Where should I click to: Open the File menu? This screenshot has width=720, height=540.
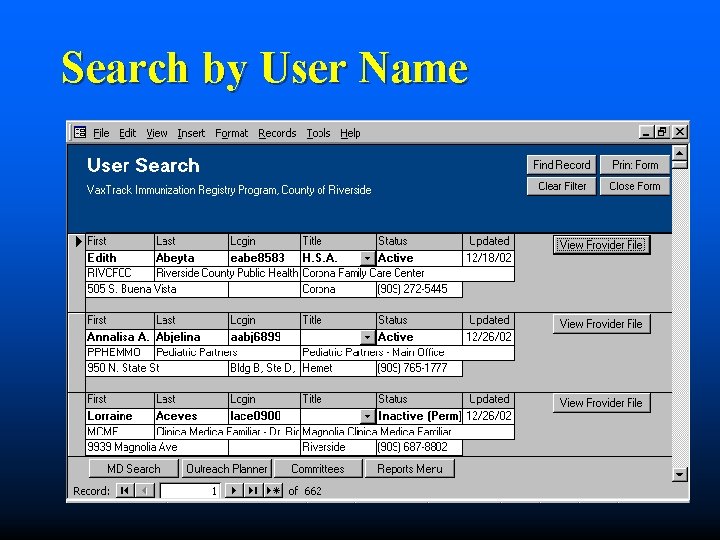coord(101,133)
